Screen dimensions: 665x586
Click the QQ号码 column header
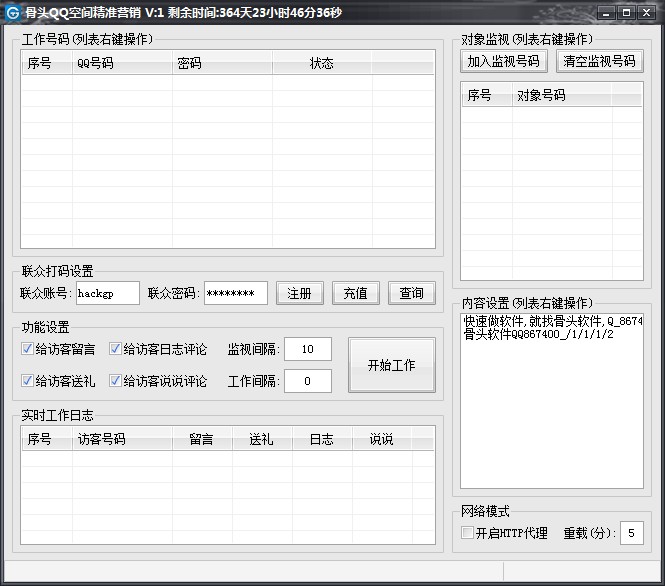(x=122, y=63)
